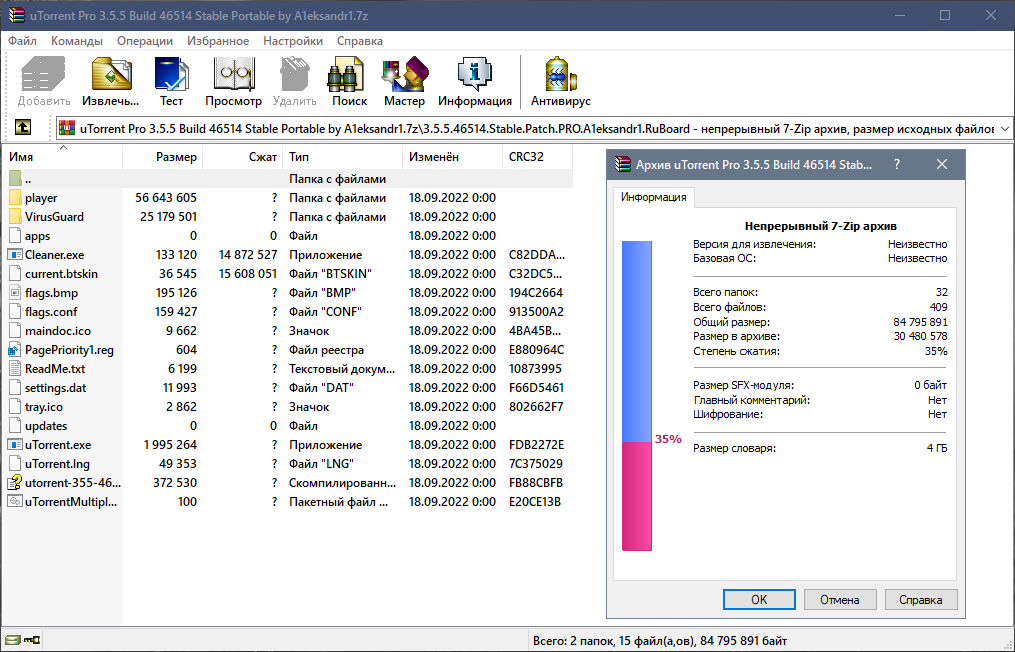This screenshot has height=652, width=1015.
Task: Click the Find (Поиск) binoculars icon
Action: pos(349,82)
